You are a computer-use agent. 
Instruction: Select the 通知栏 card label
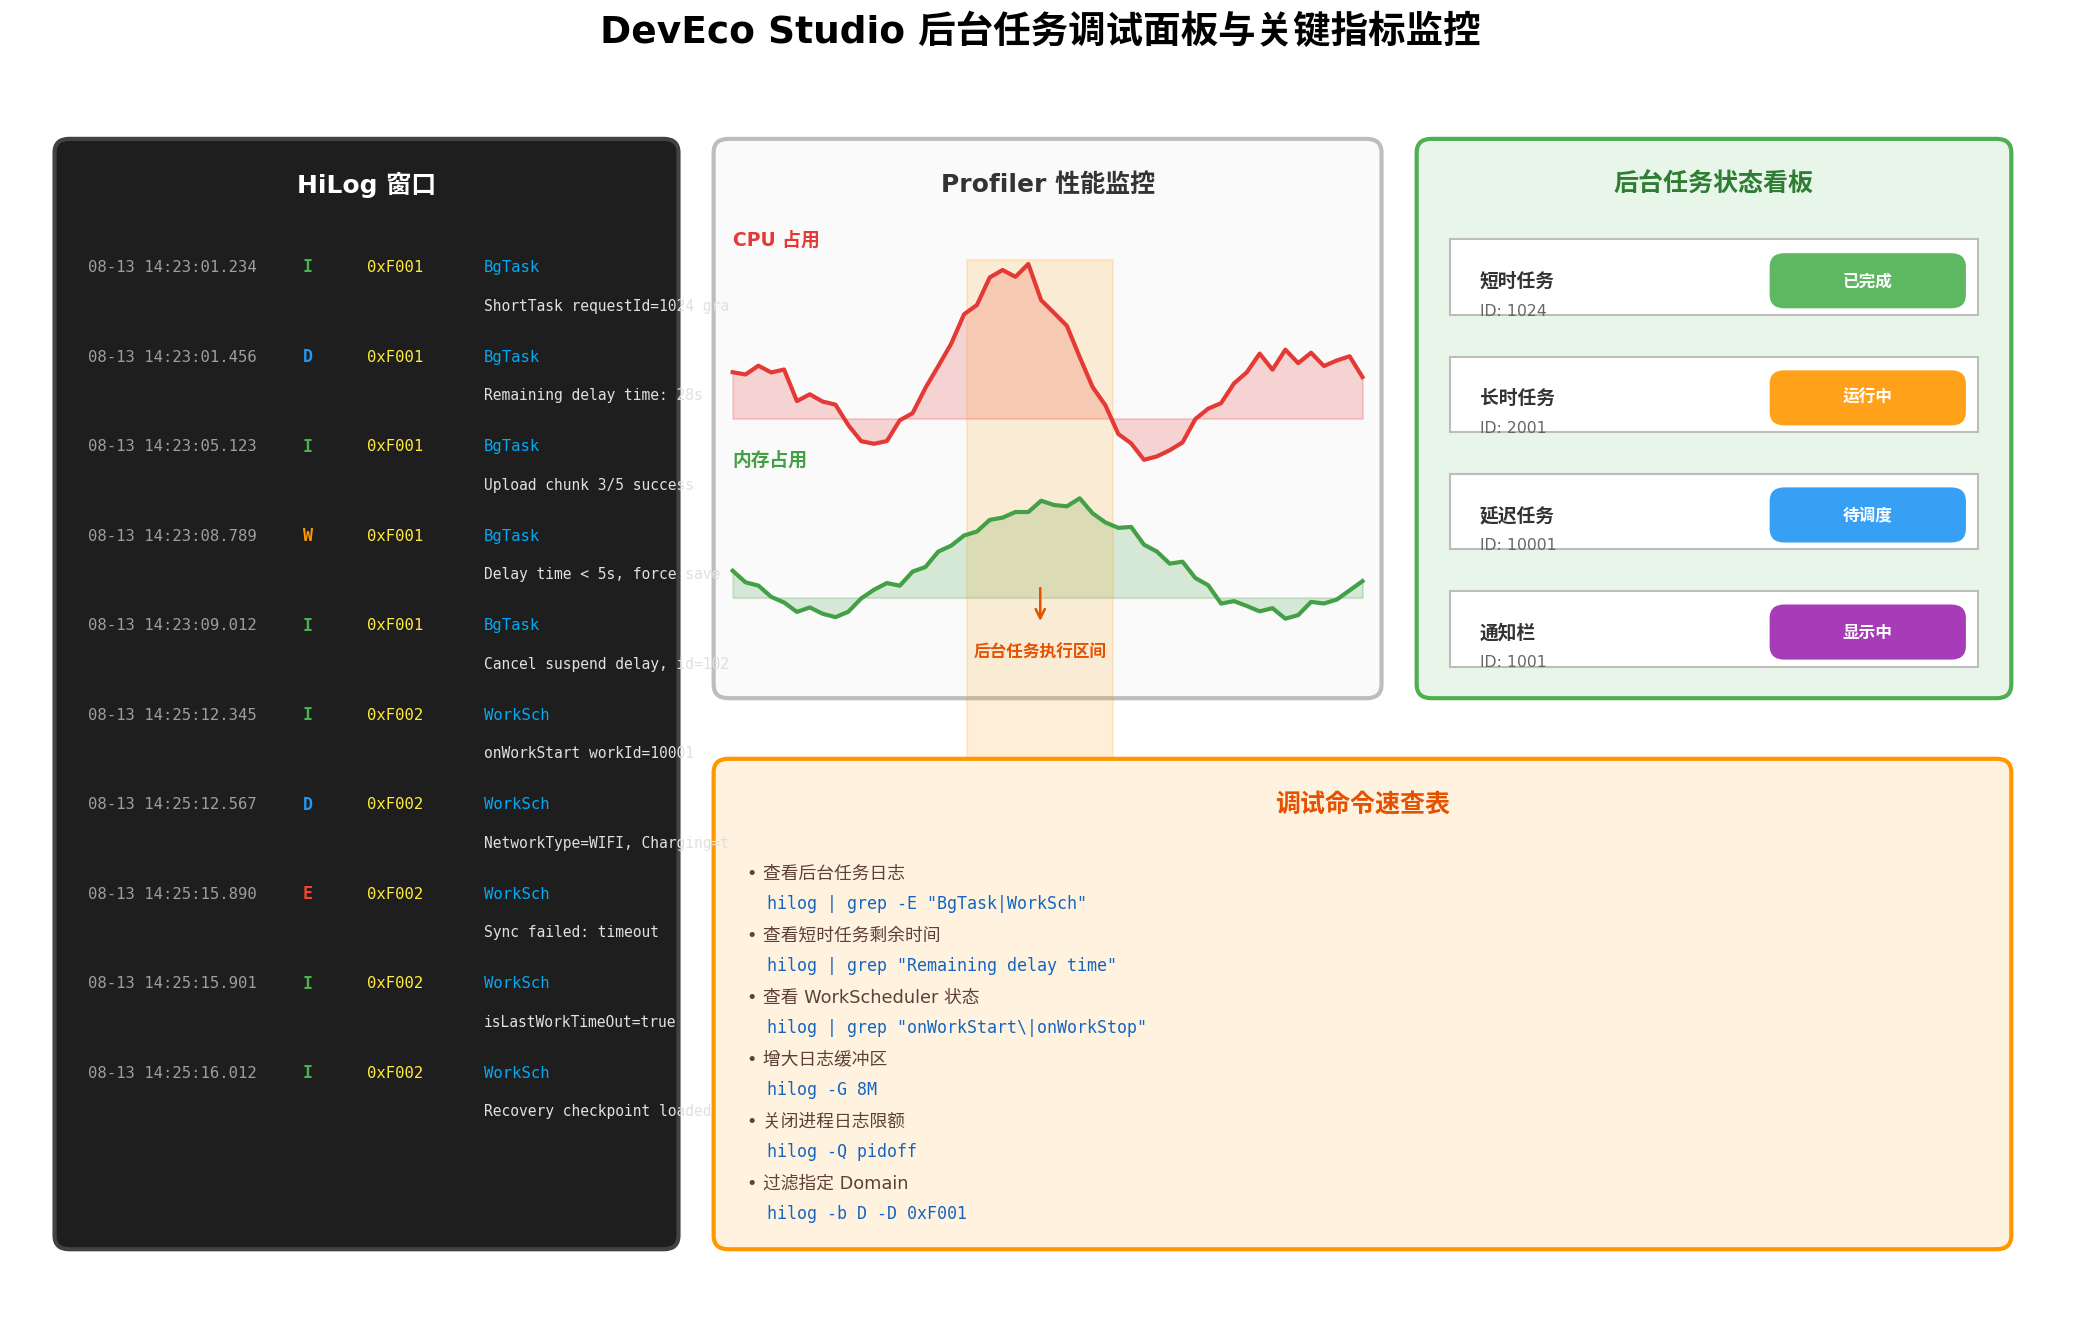point(1507,632)
